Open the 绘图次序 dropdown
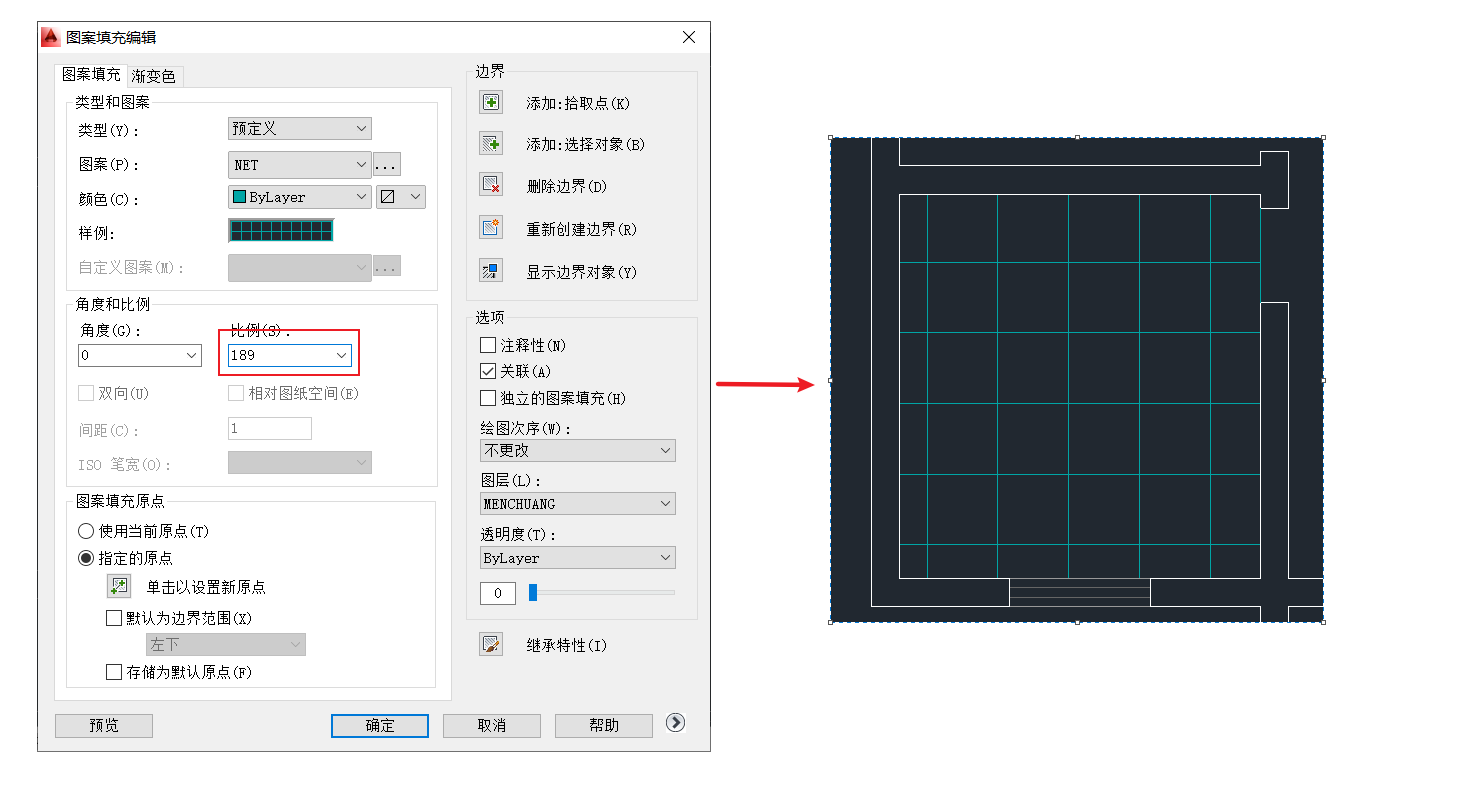 pos(577,450)
